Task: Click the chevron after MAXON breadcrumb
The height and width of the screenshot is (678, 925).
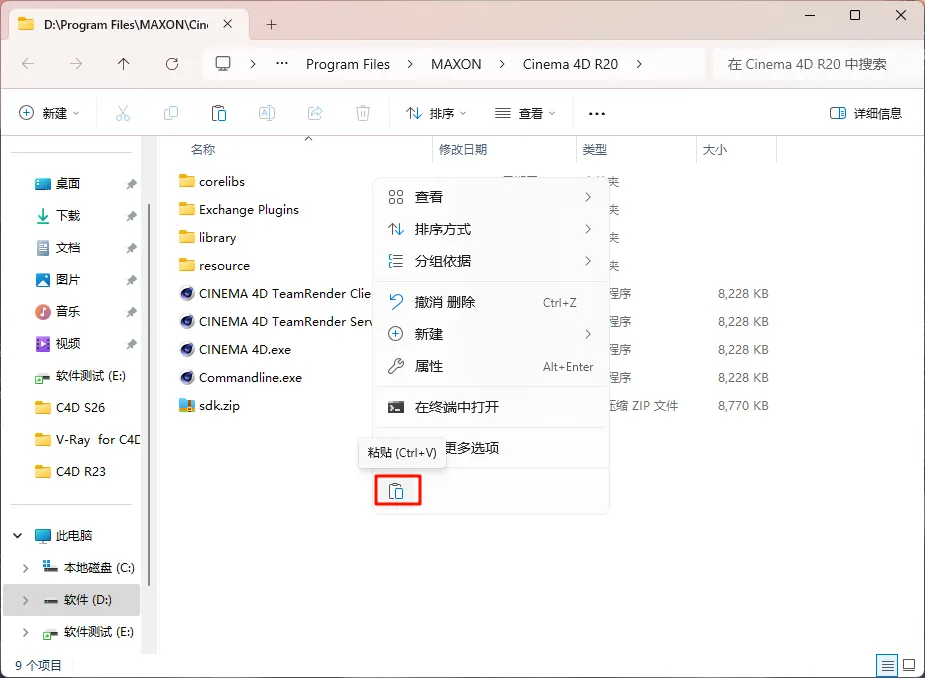Action: [502, 64]
